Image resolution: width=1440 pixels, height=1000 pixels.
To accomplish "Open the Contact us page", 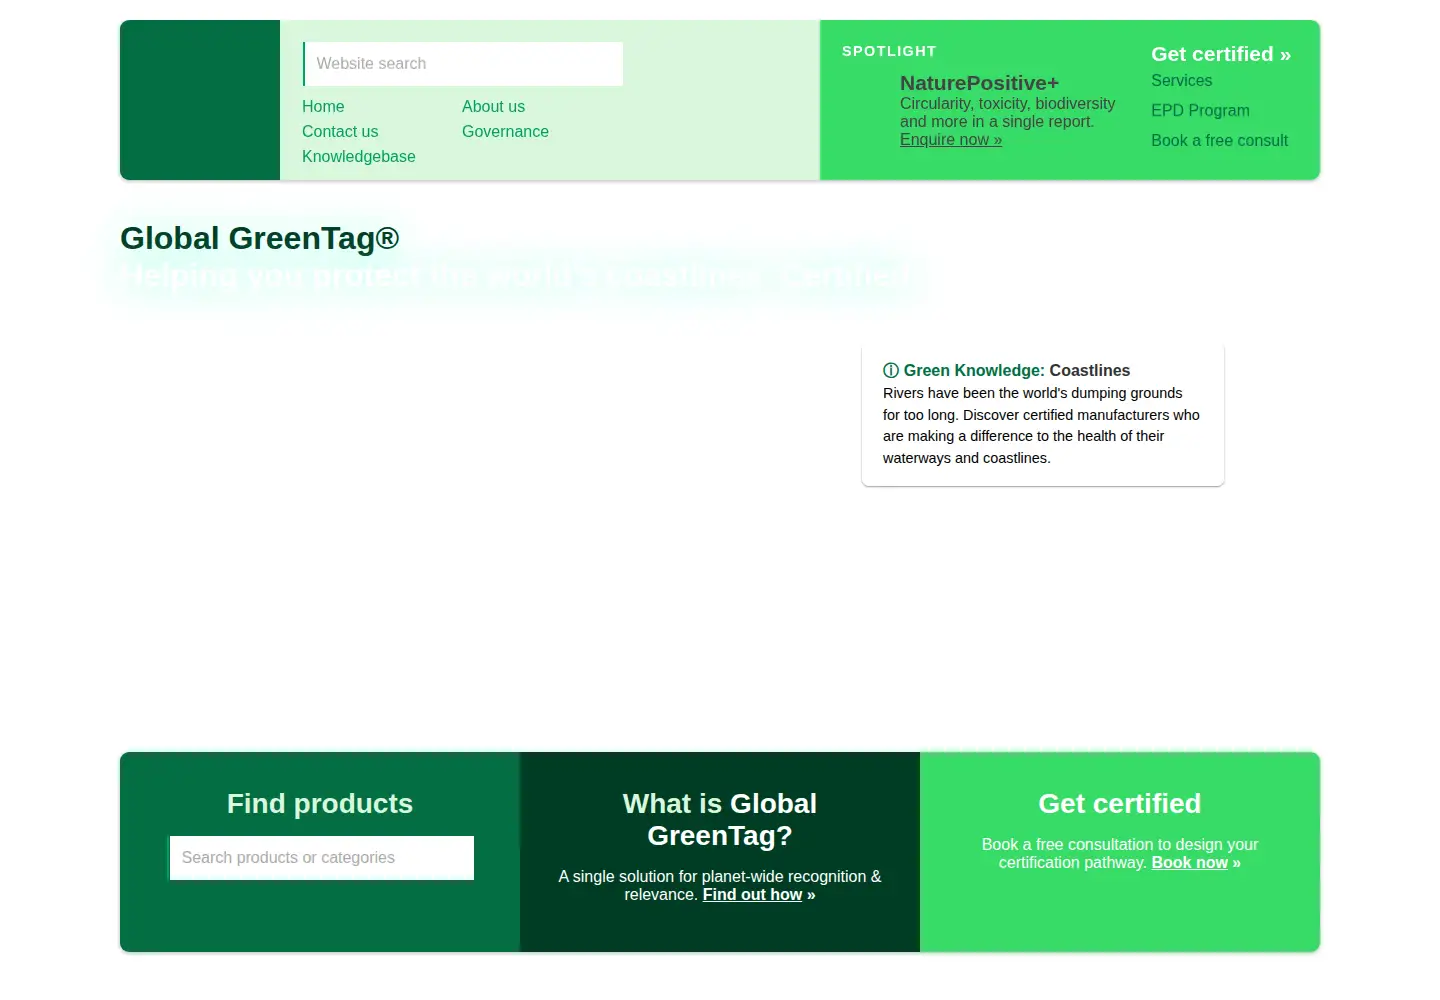I will (340, 131).
